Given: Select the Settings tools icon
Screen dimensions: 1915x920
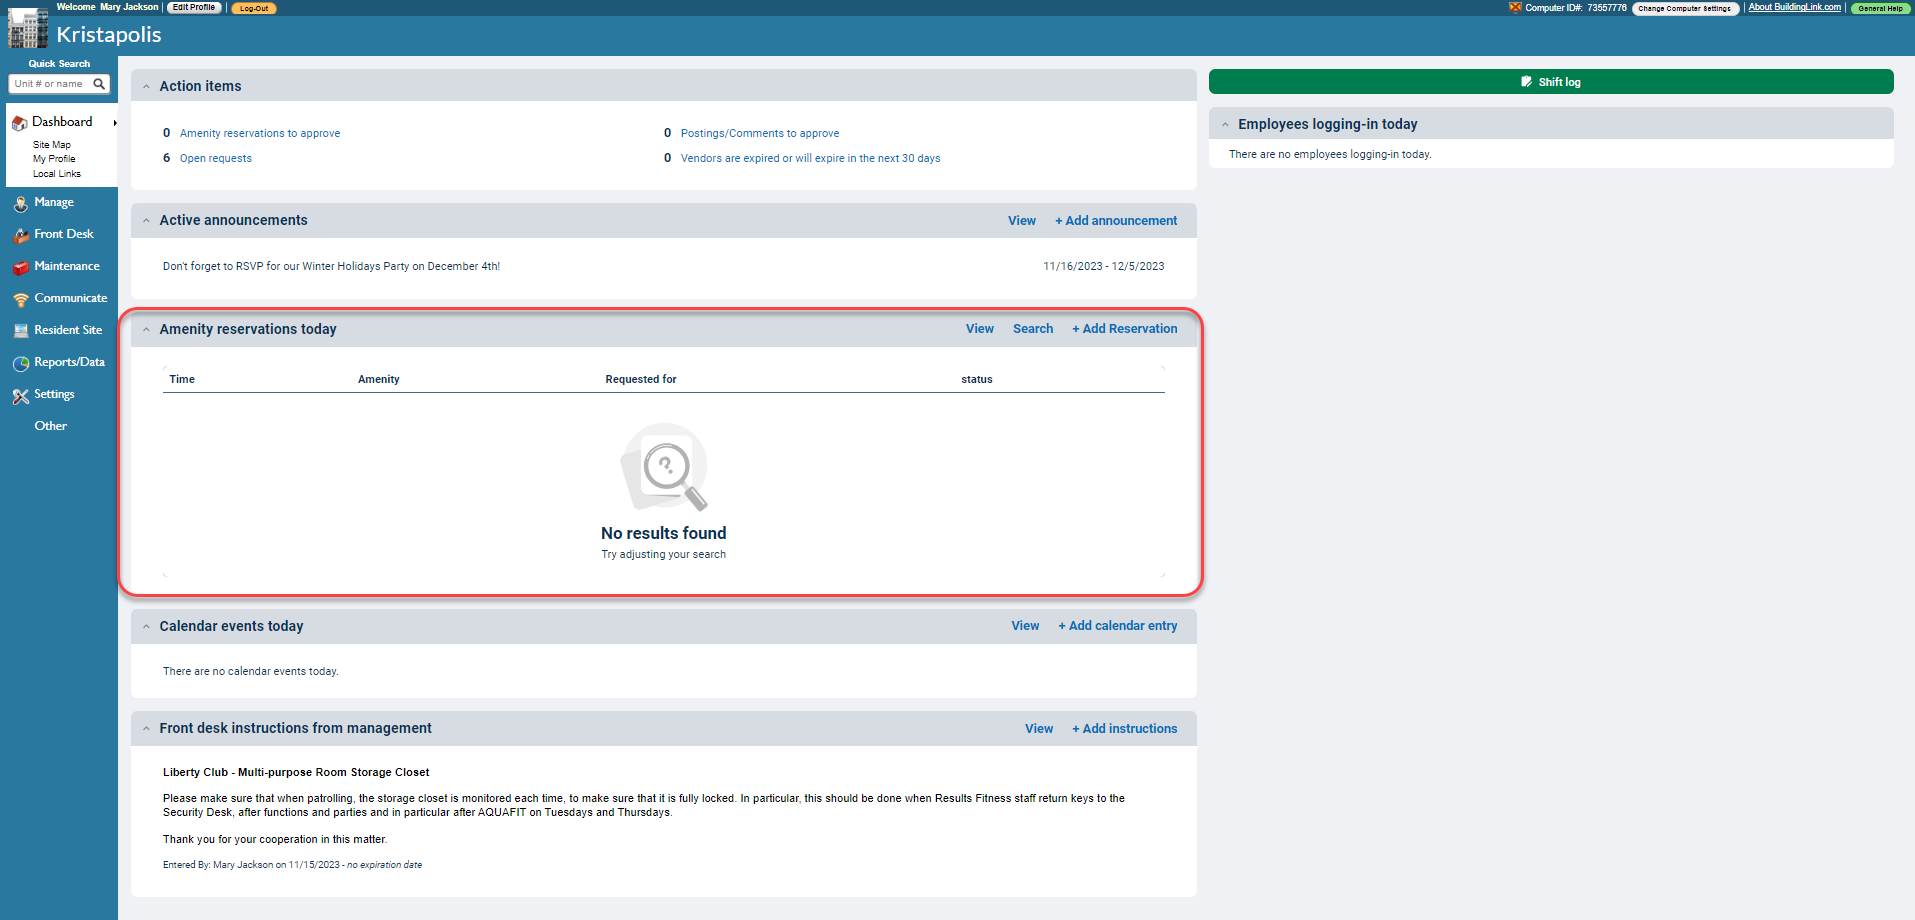Looking at the screenshot, I should (x=20, y=394).
